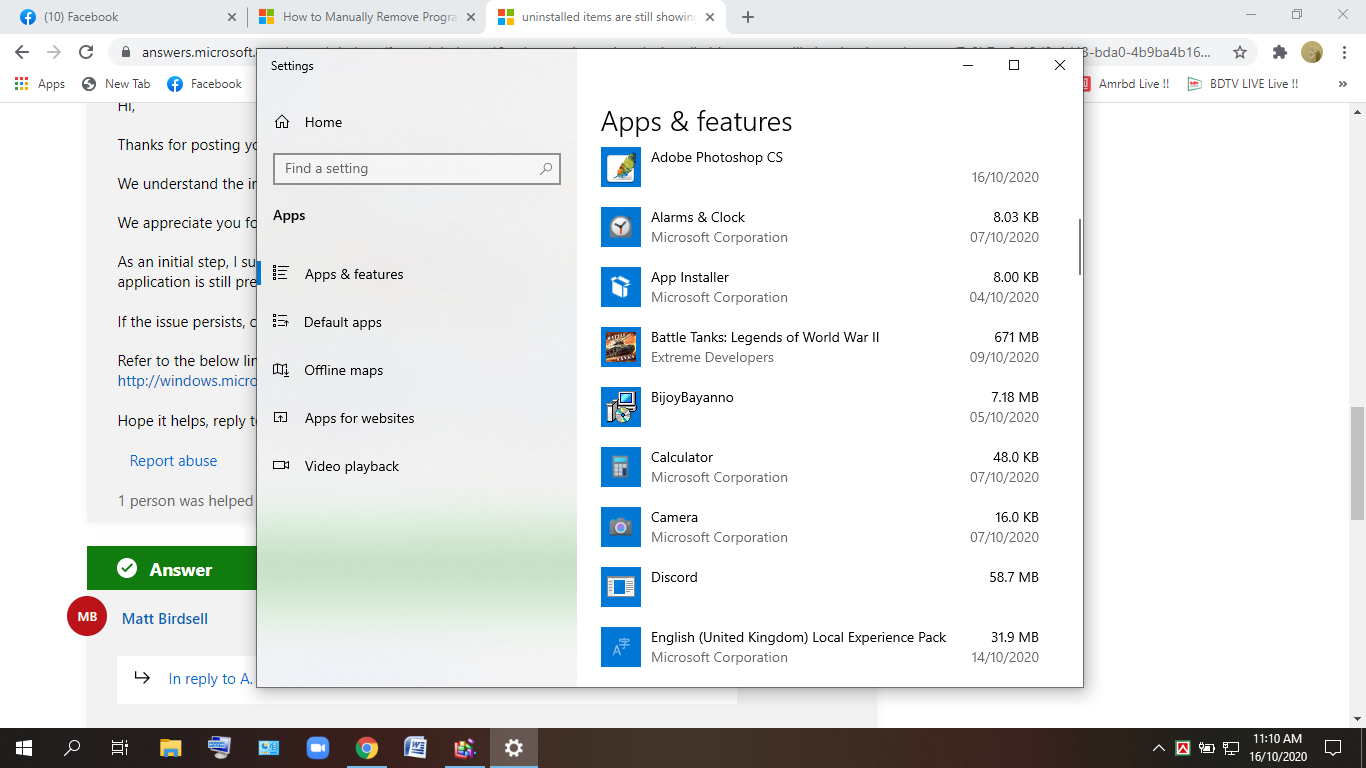
Task: Open the Chrome profile avatar
Action: coord(1311,52)
